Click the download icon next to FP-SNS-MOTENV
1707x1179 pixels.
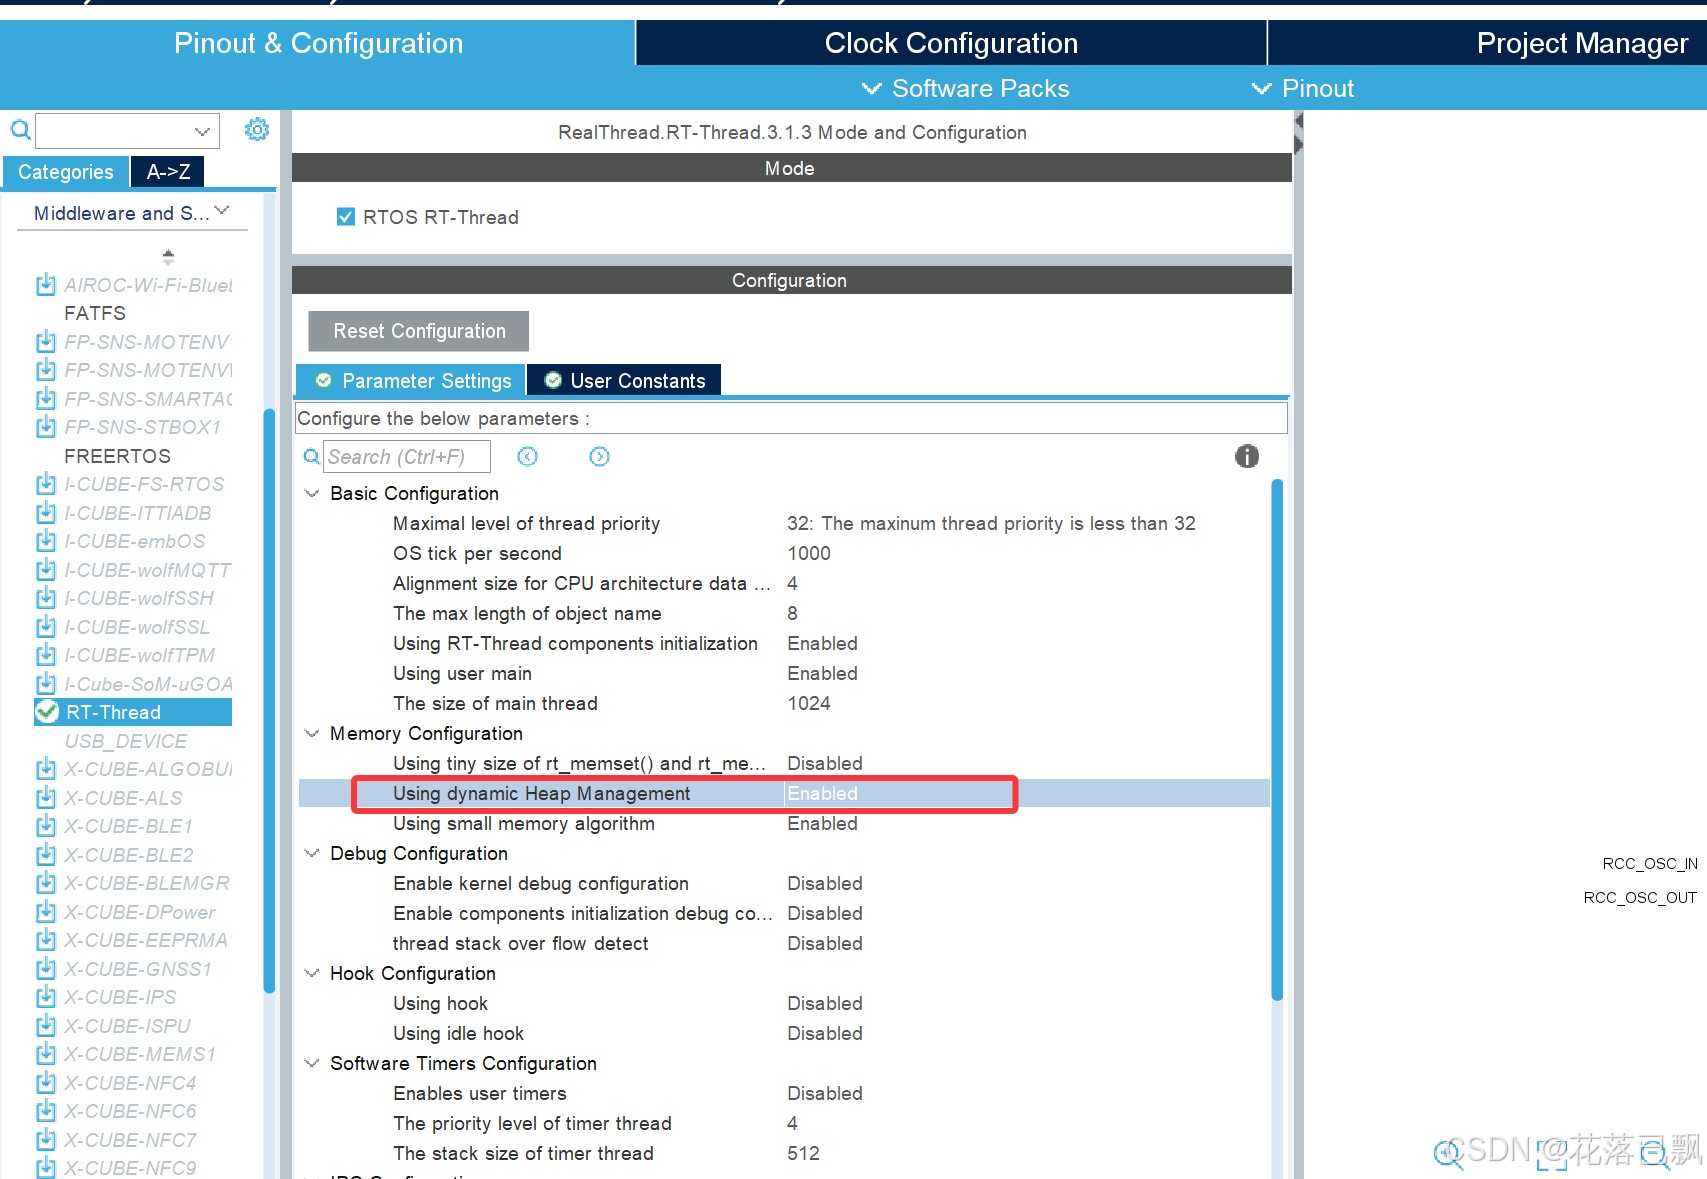click(46, 342)
